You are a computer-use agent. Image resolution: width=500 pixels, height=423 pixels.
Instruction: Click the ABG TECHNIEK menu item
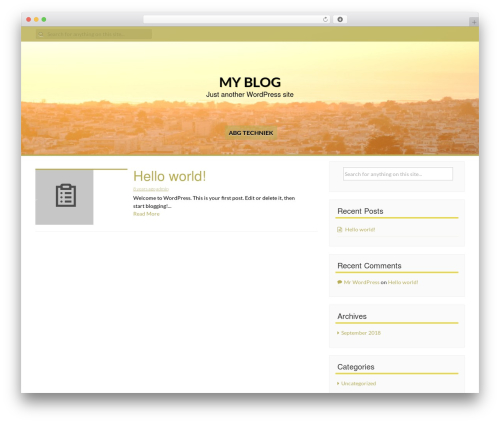[251, 133]
